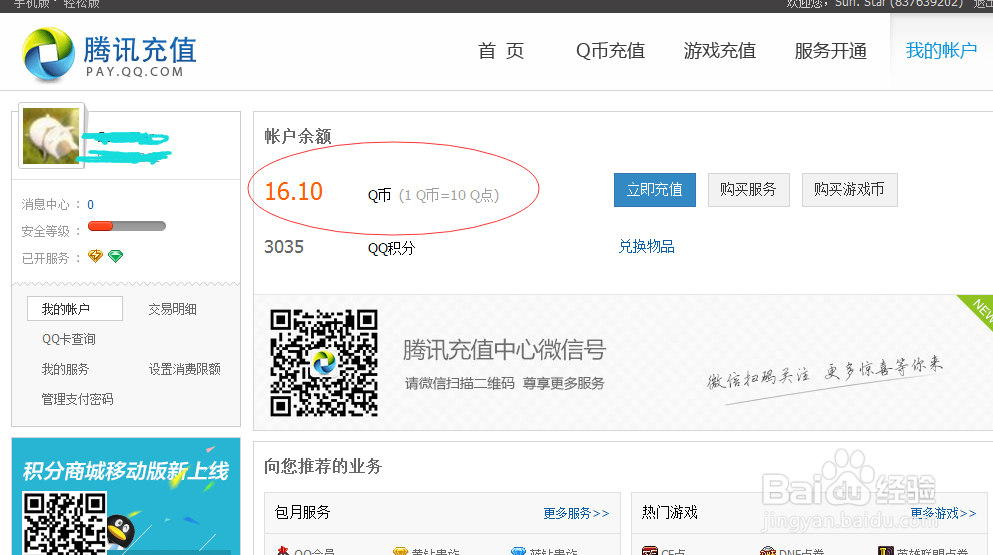
Task: Select the 我的帐户 top navigation tab
Action: 941,51
